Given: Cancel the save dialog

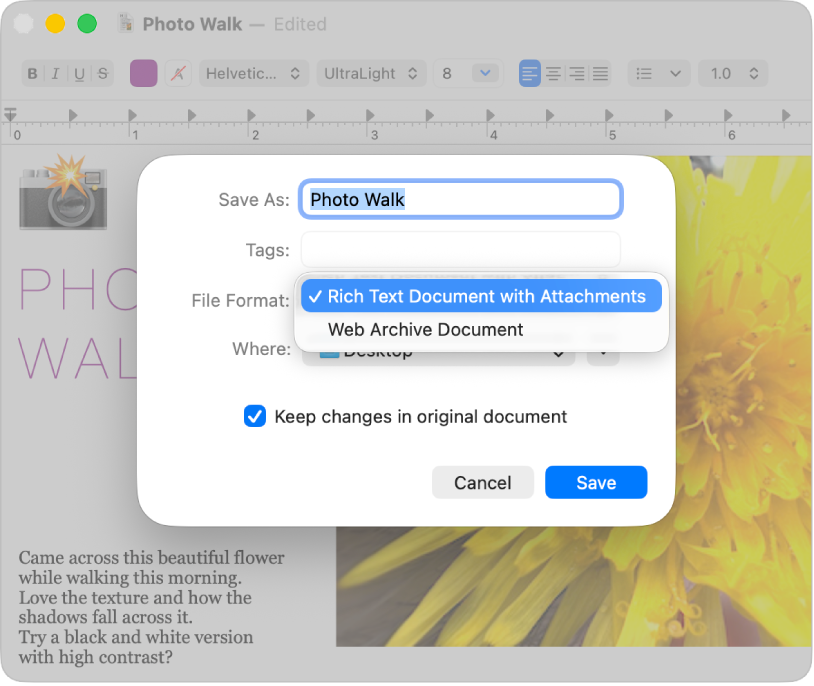Looking at the screenshot, I should click(483, 482).
